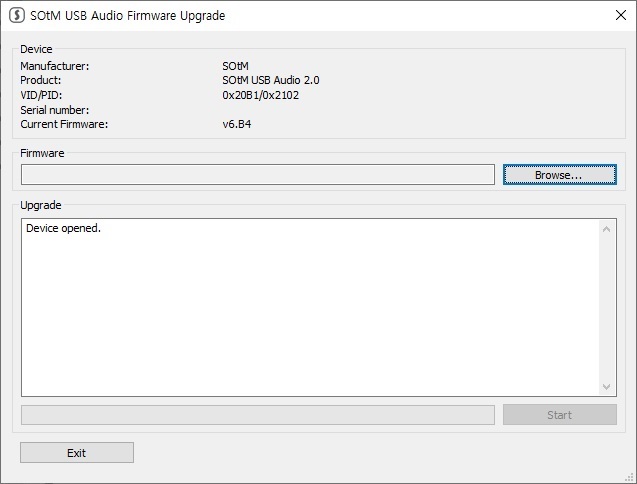
Task: Click the Serial number label
Action: (55, 110)
